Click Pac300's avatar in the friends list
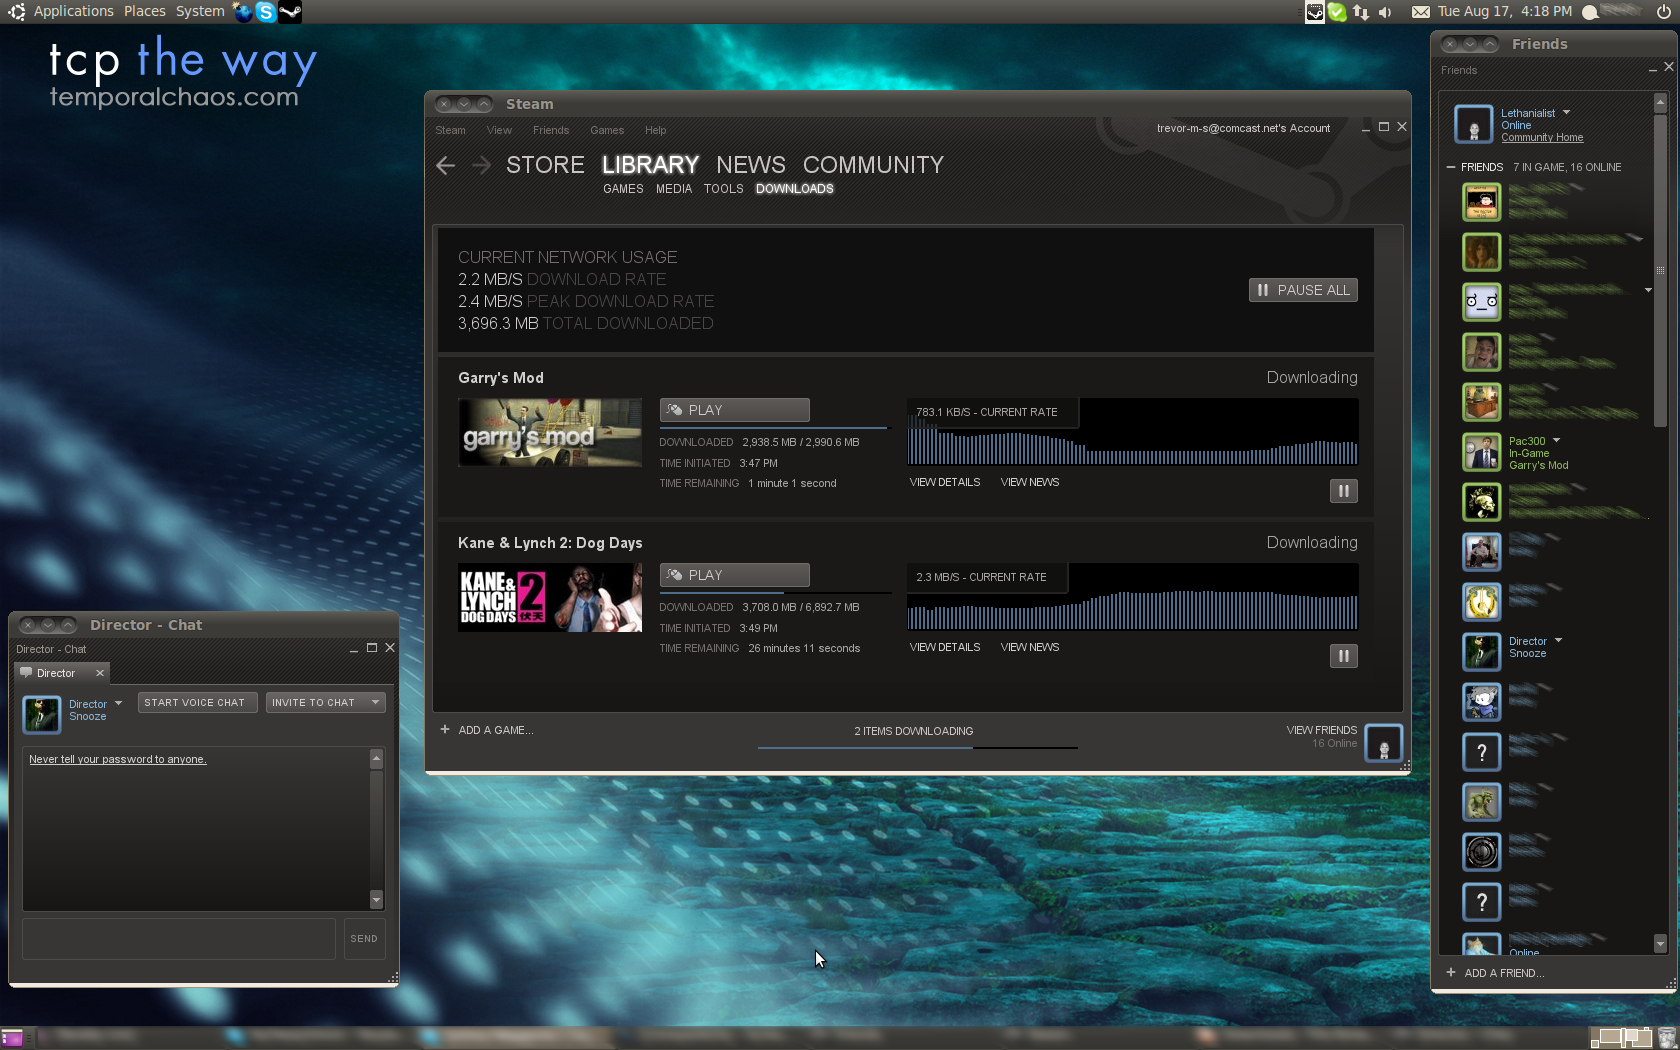The image size is (1680, 1050). 1481,452
